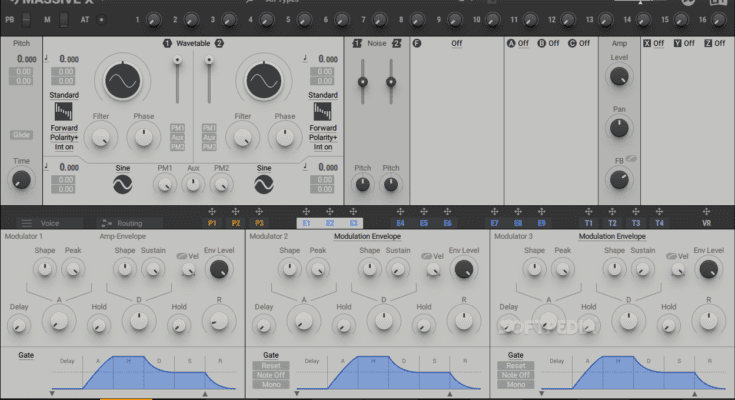Click the first Noise level slider

(362, 82)
